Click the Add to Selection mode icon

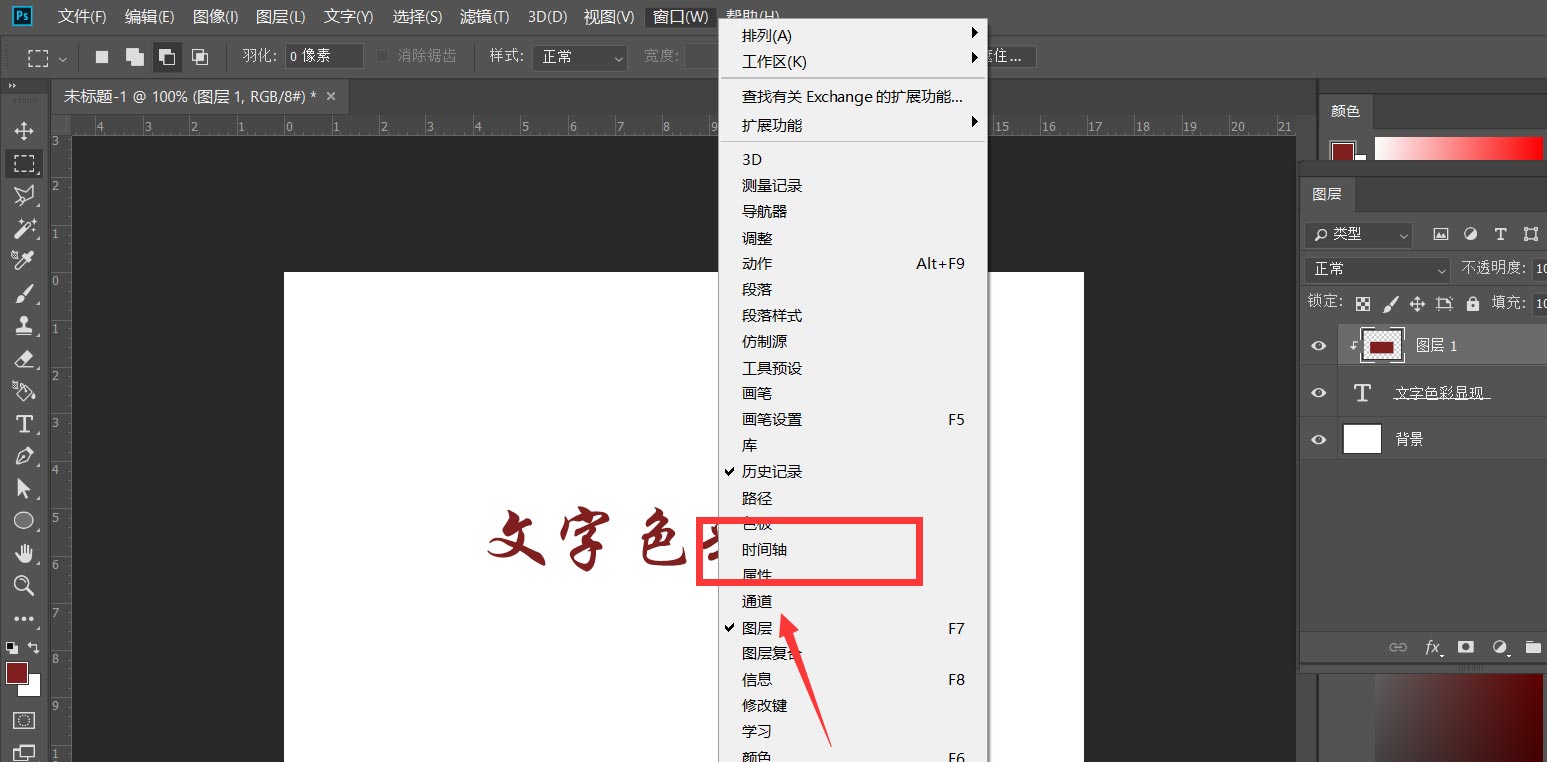[134, 57]
